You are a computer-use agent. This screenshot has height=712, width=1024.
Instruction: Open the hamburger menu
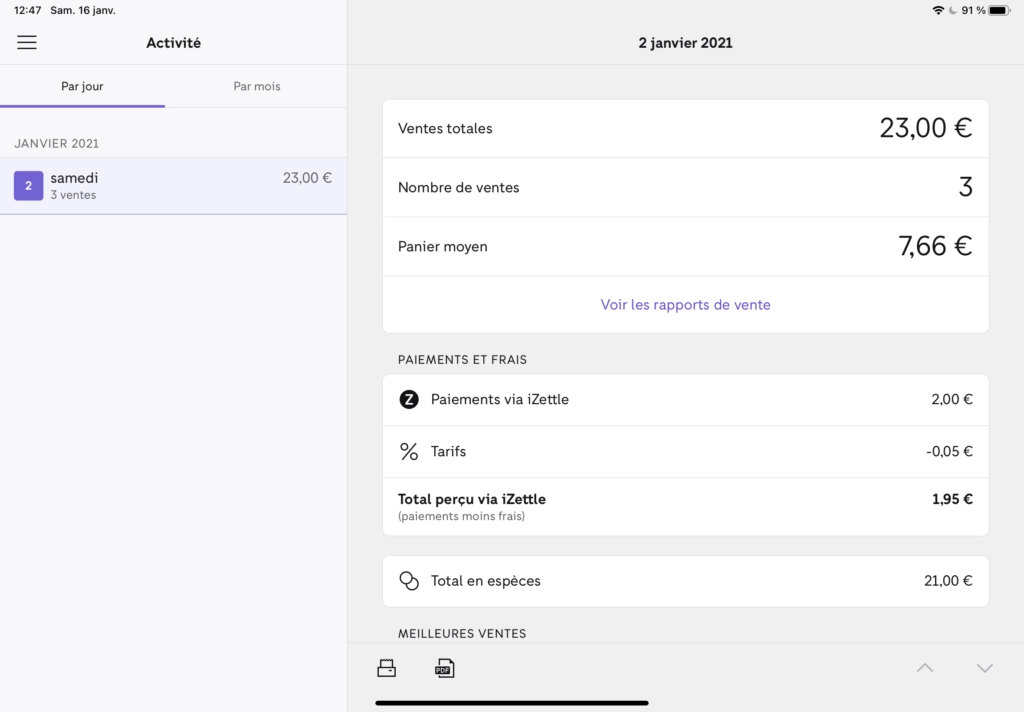point(27,42)
